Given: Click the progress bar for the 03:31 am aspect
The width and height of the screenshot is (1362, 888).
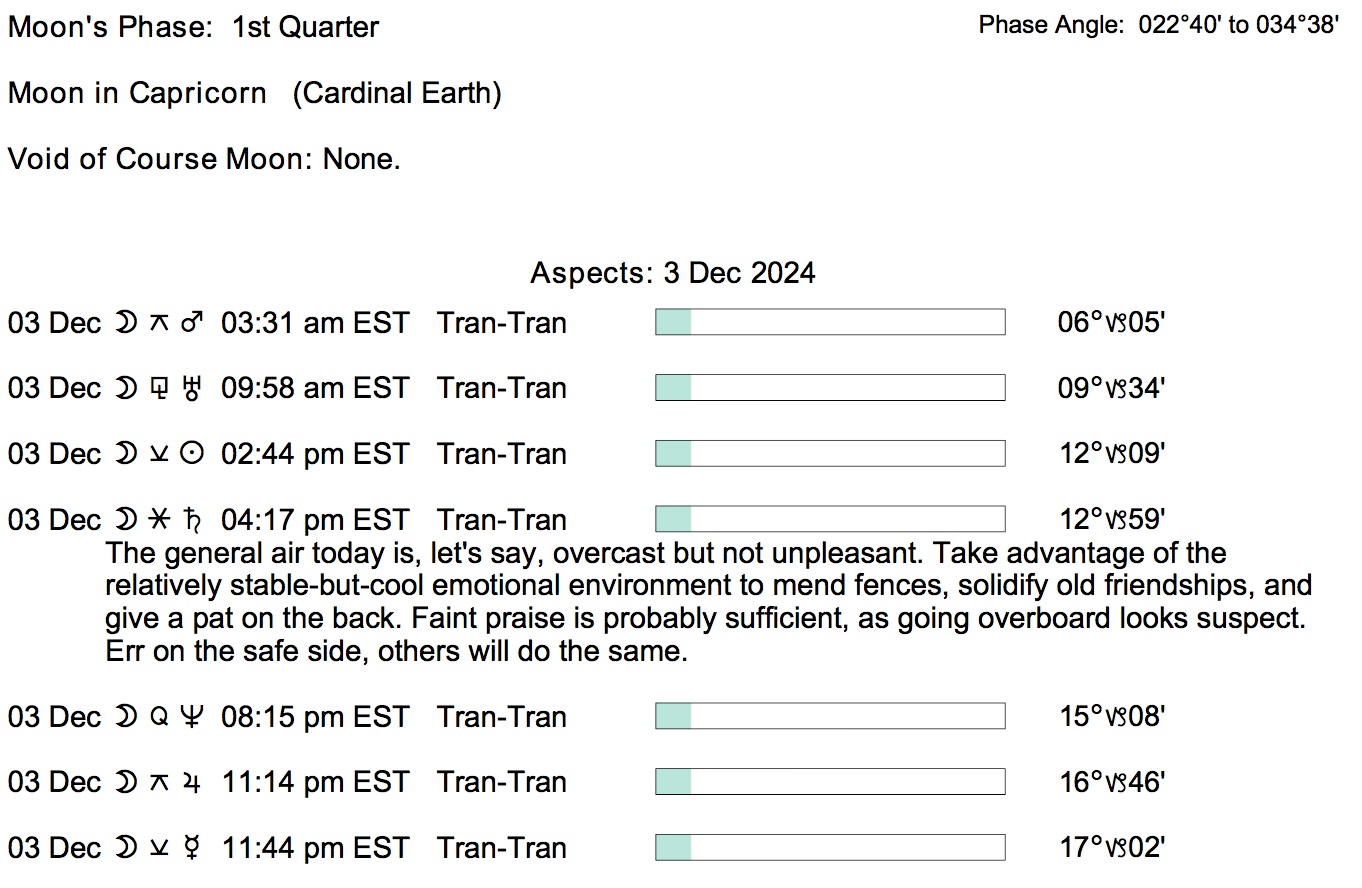Looking at the screenshot, I should pyautogui.click(x=830, y=322).
